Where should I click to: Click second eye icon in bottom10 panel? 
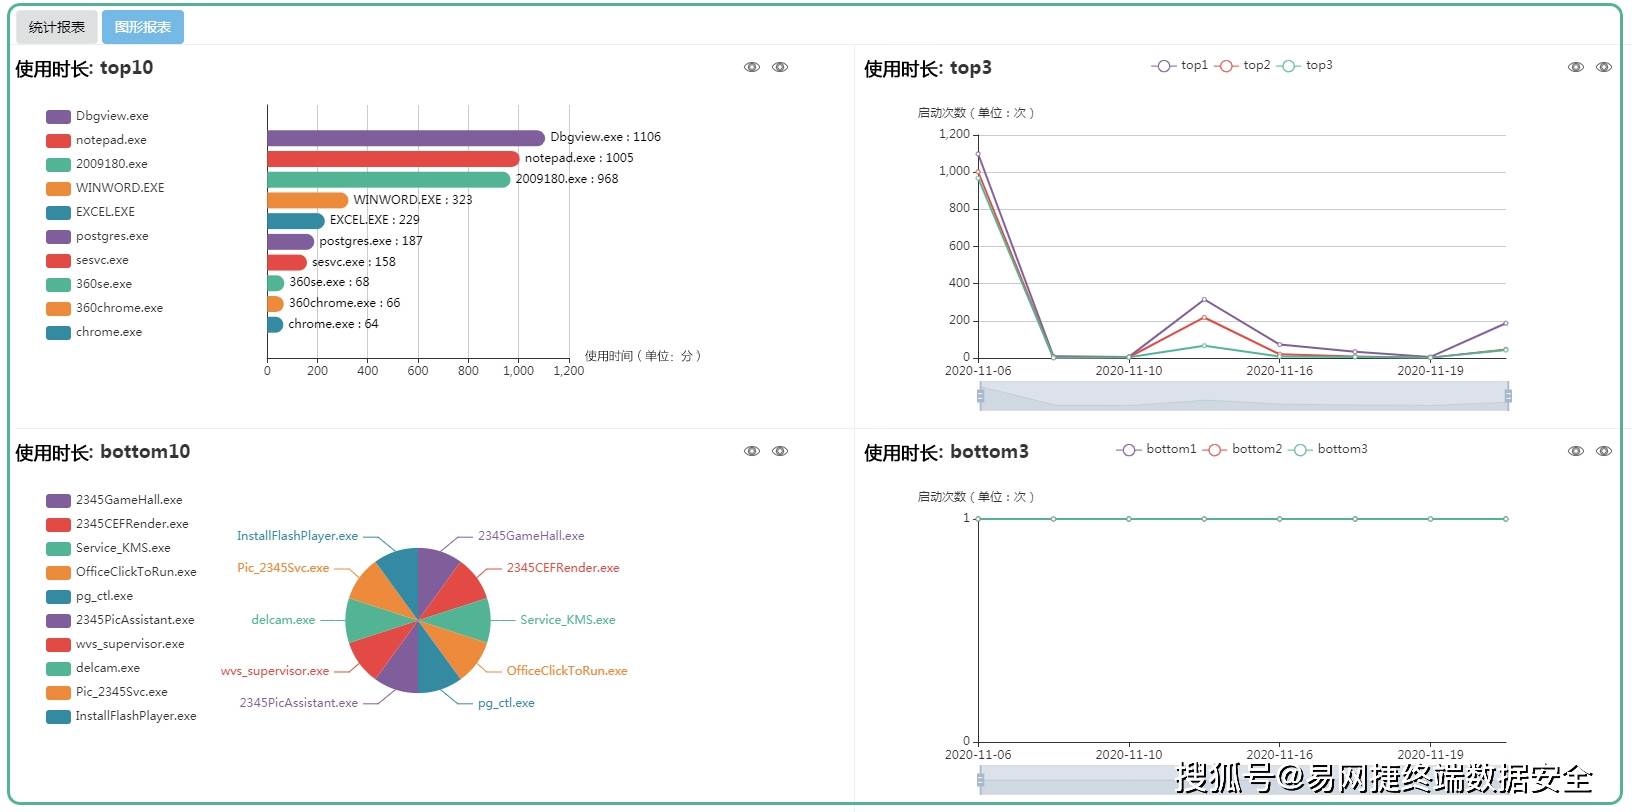pos(780,451)
